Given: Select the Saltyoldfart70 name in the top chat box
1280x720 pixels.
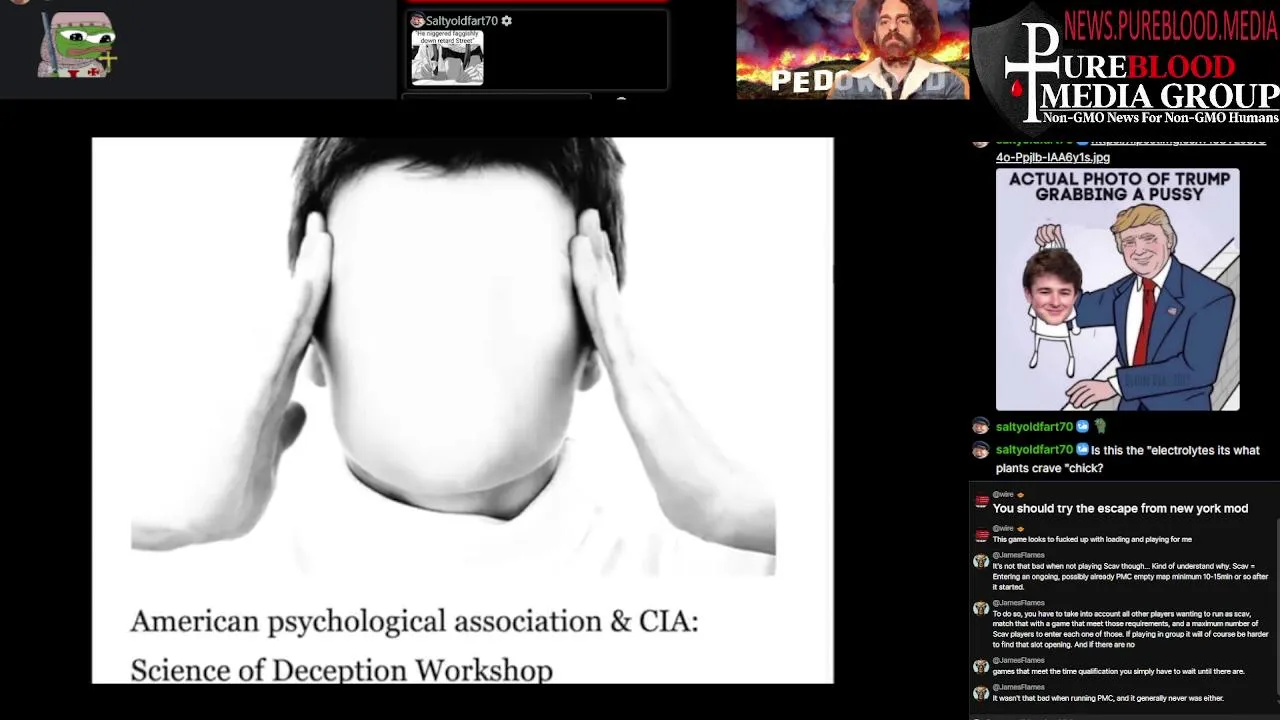Looking at the screenshot, I should click(x=461, y=21).
